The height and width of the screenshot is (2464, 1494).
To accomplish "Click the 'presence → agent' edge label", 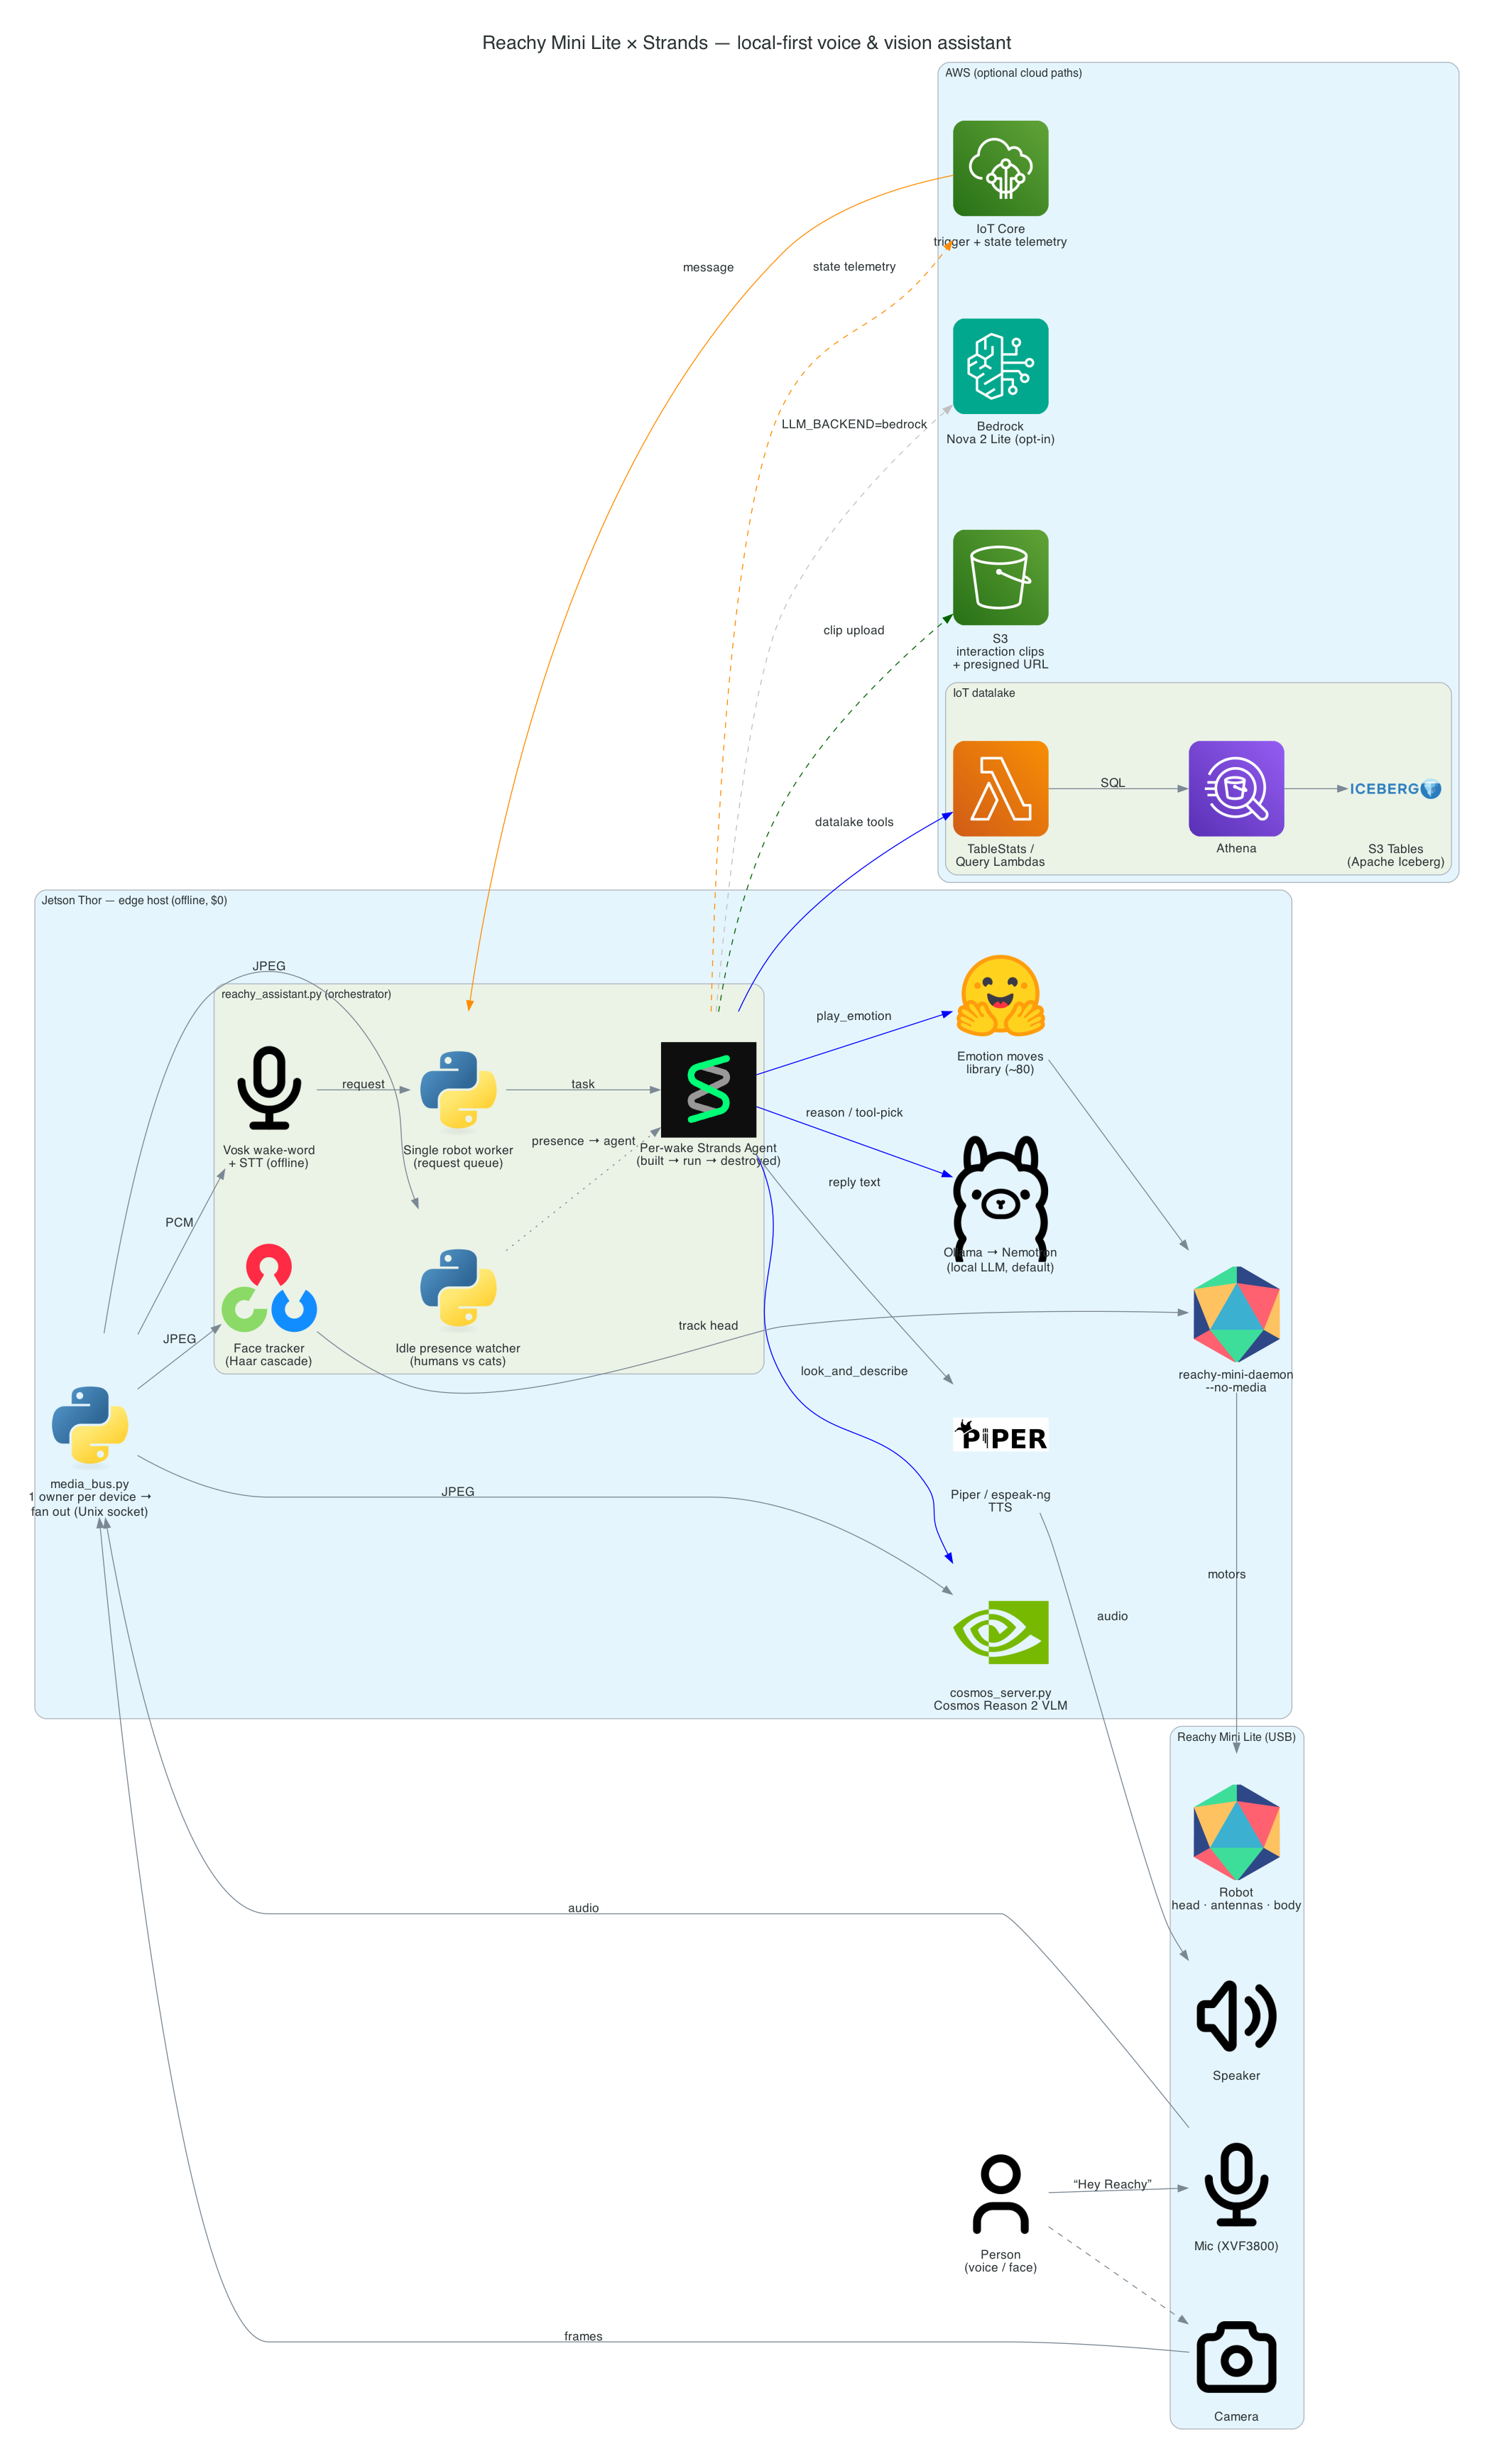I will click(583, 1141).
